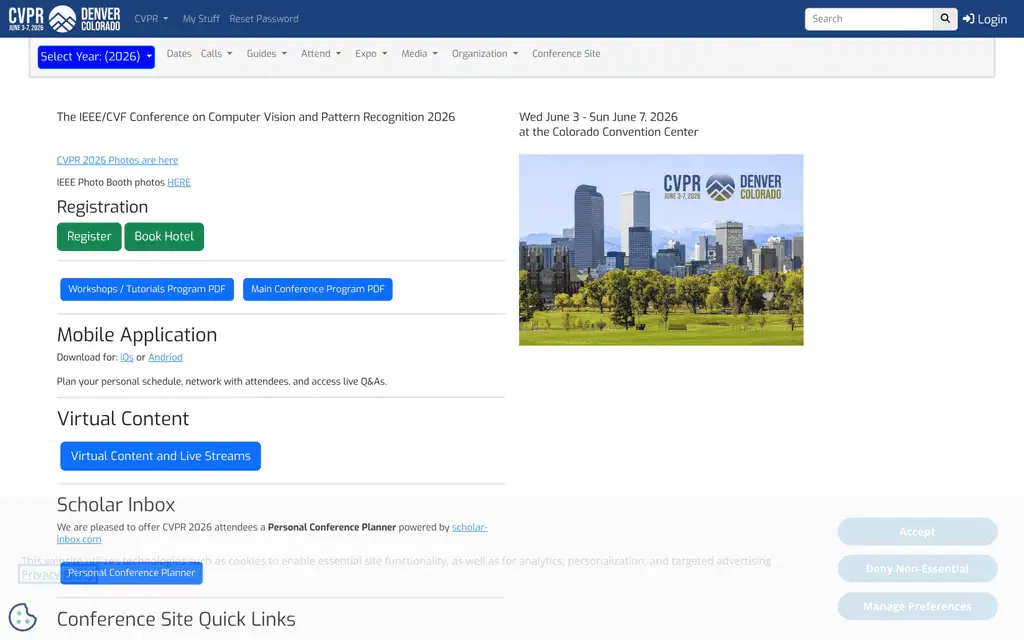
Task: Click the Denver skyline conference image
Action: (661, 249)
